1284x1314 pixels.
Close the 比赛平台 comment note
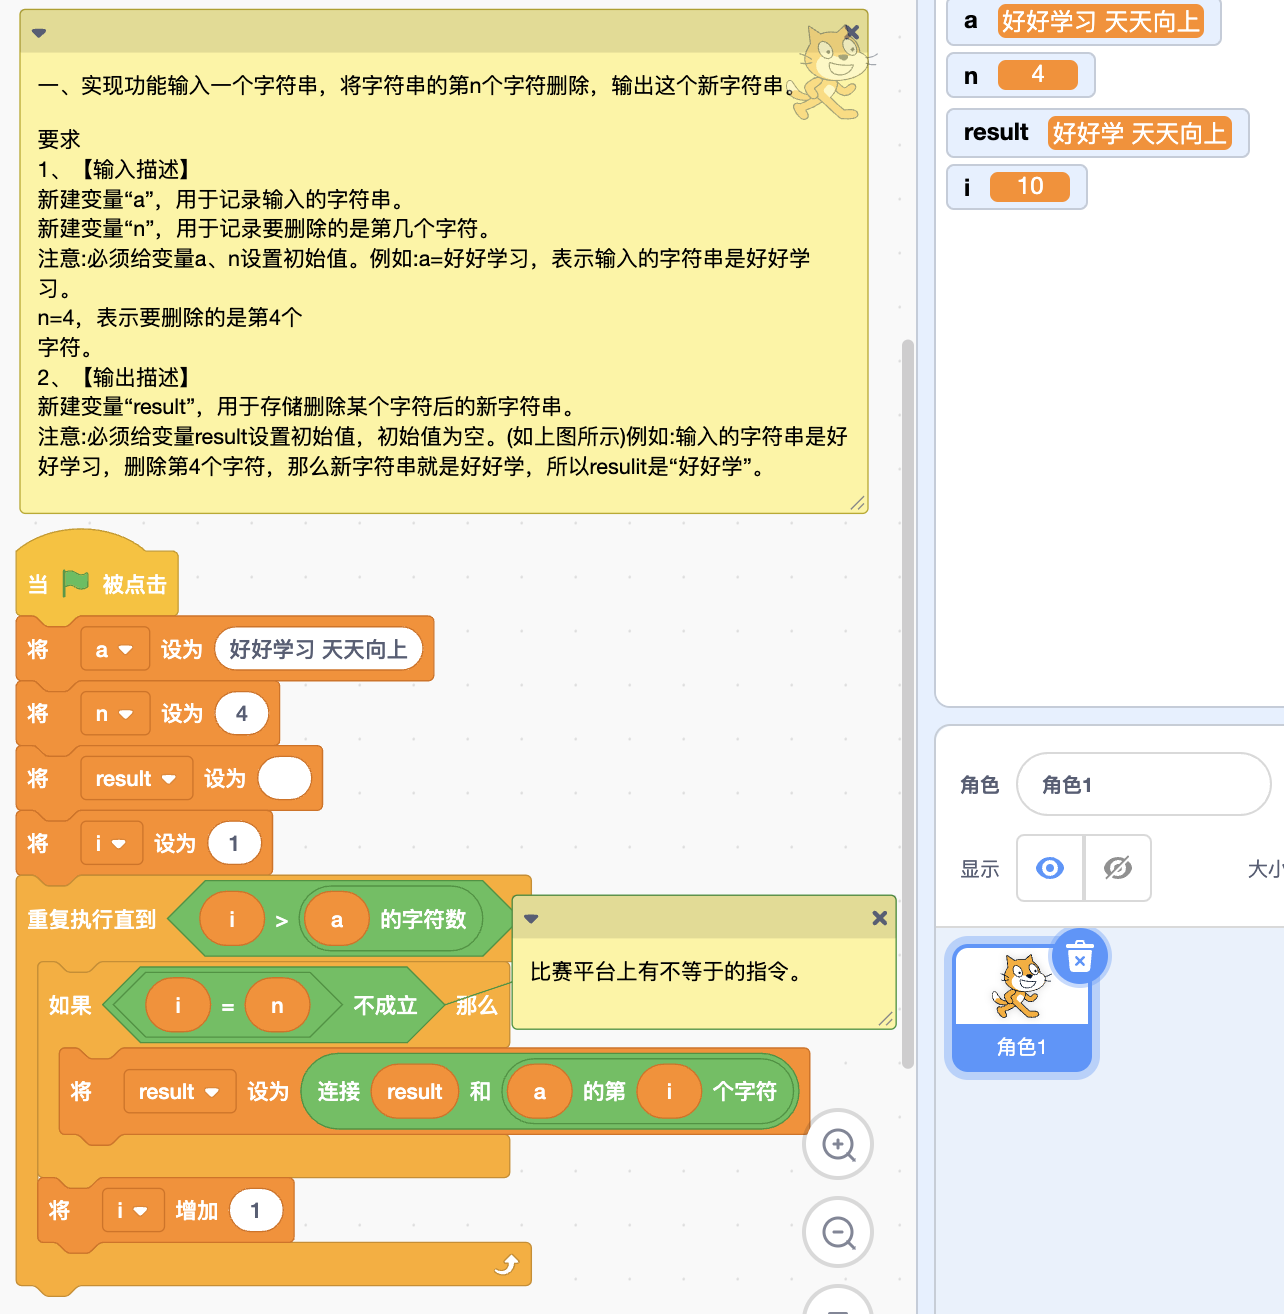click(x=879, y=918)
